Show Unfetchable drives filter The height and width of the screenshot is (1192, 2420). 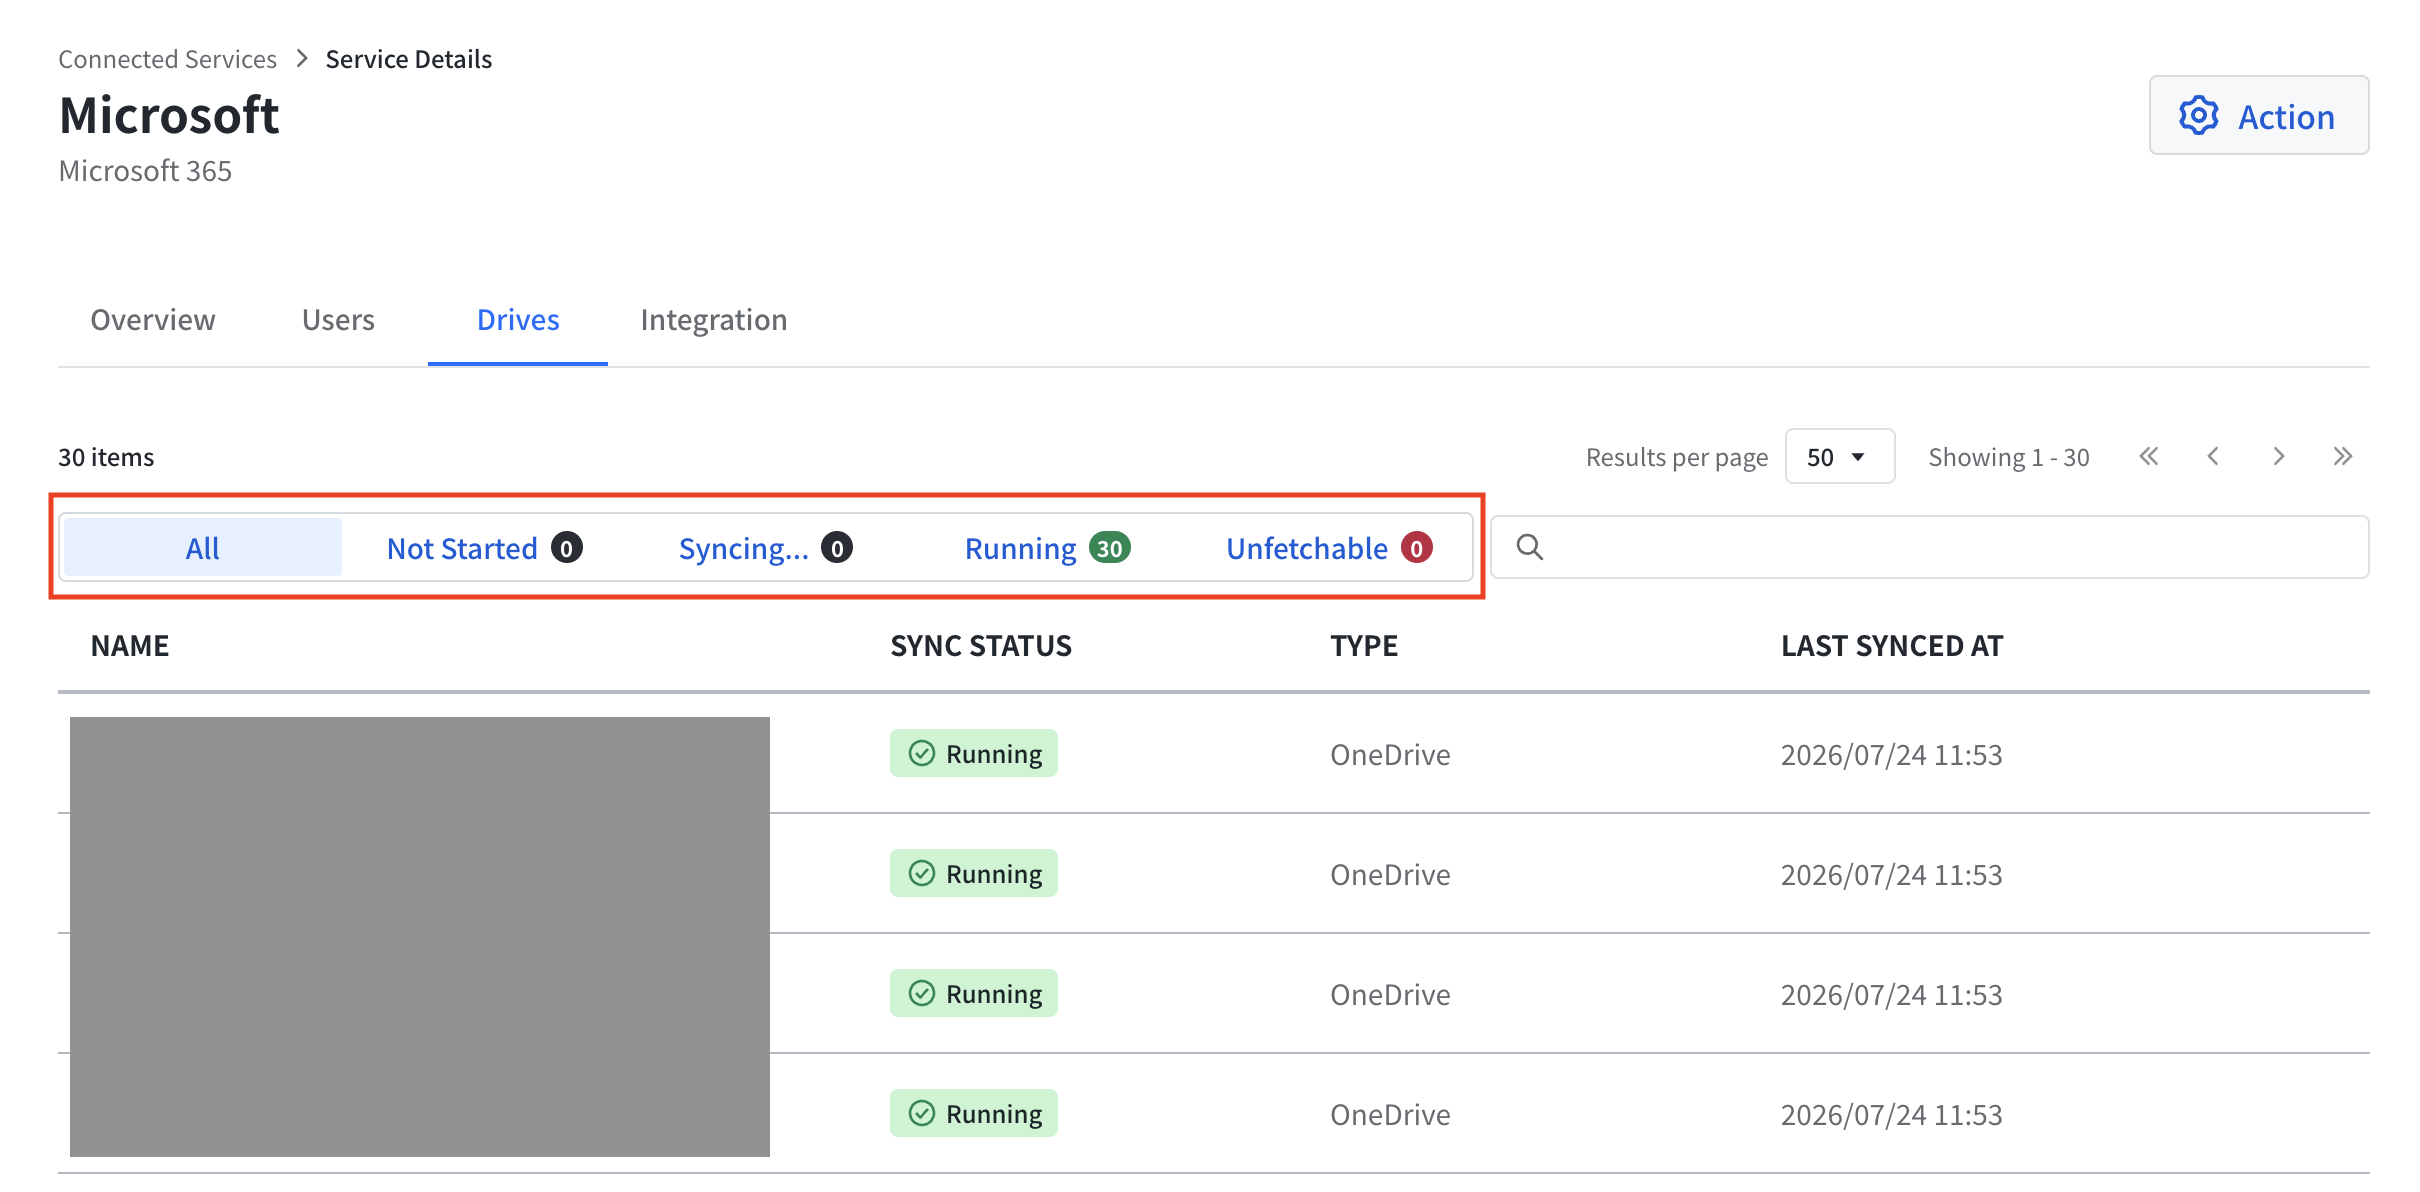pyautogui.click(x=1329, y=547)
